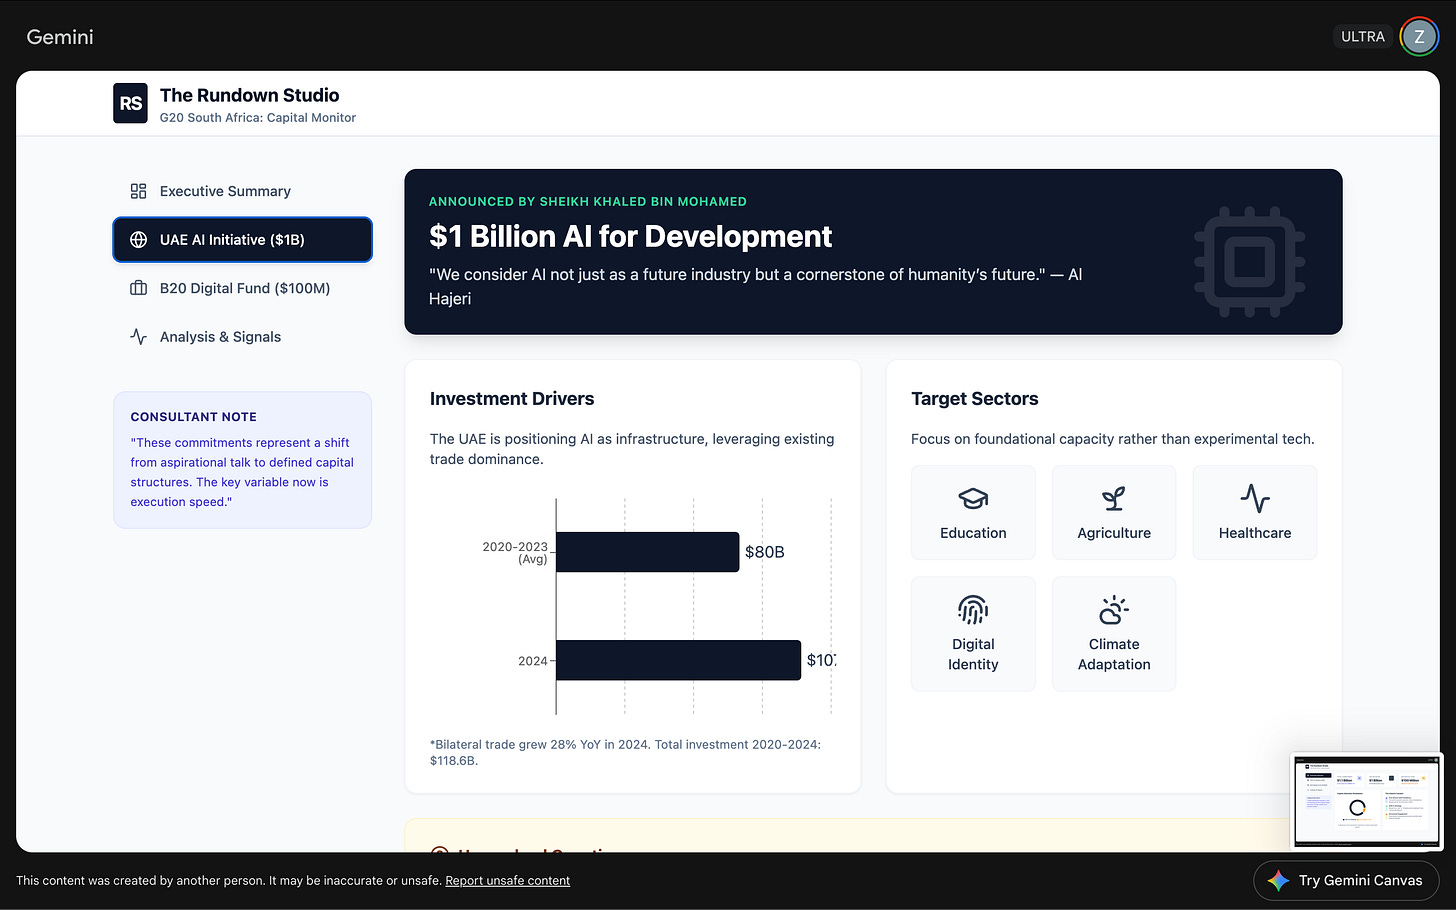The width and height of the screenshot is (1456, 910).
Task: Click the Gemini sparkle icon
Action: click(1278, 880)
